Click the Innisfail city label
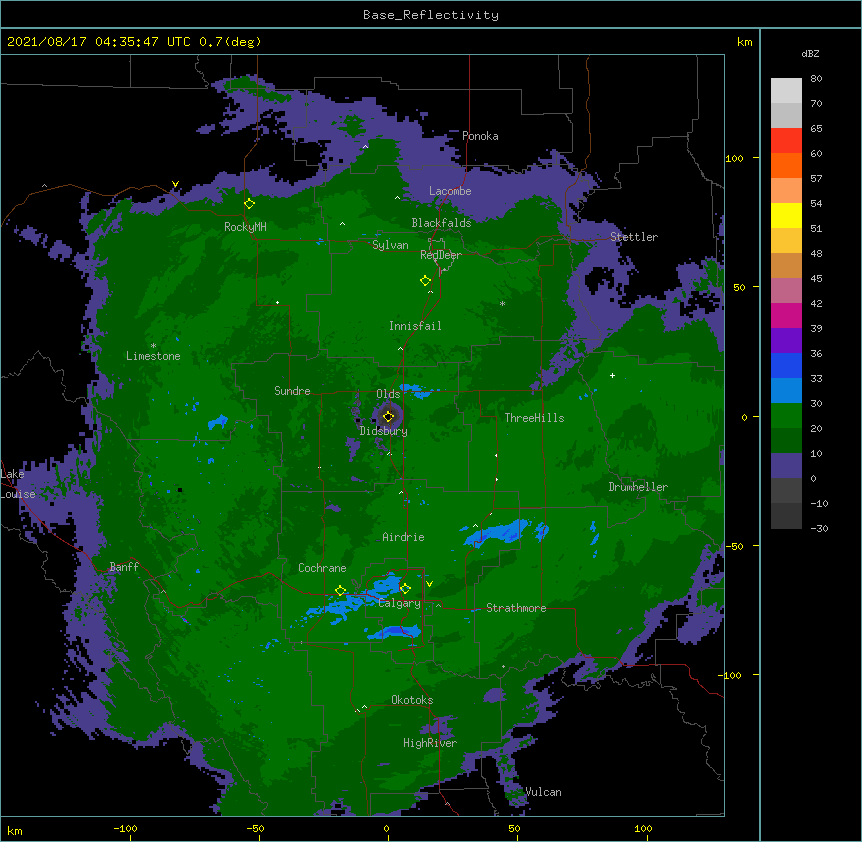Viewport: 862px width, 842px height. (415, 326)
